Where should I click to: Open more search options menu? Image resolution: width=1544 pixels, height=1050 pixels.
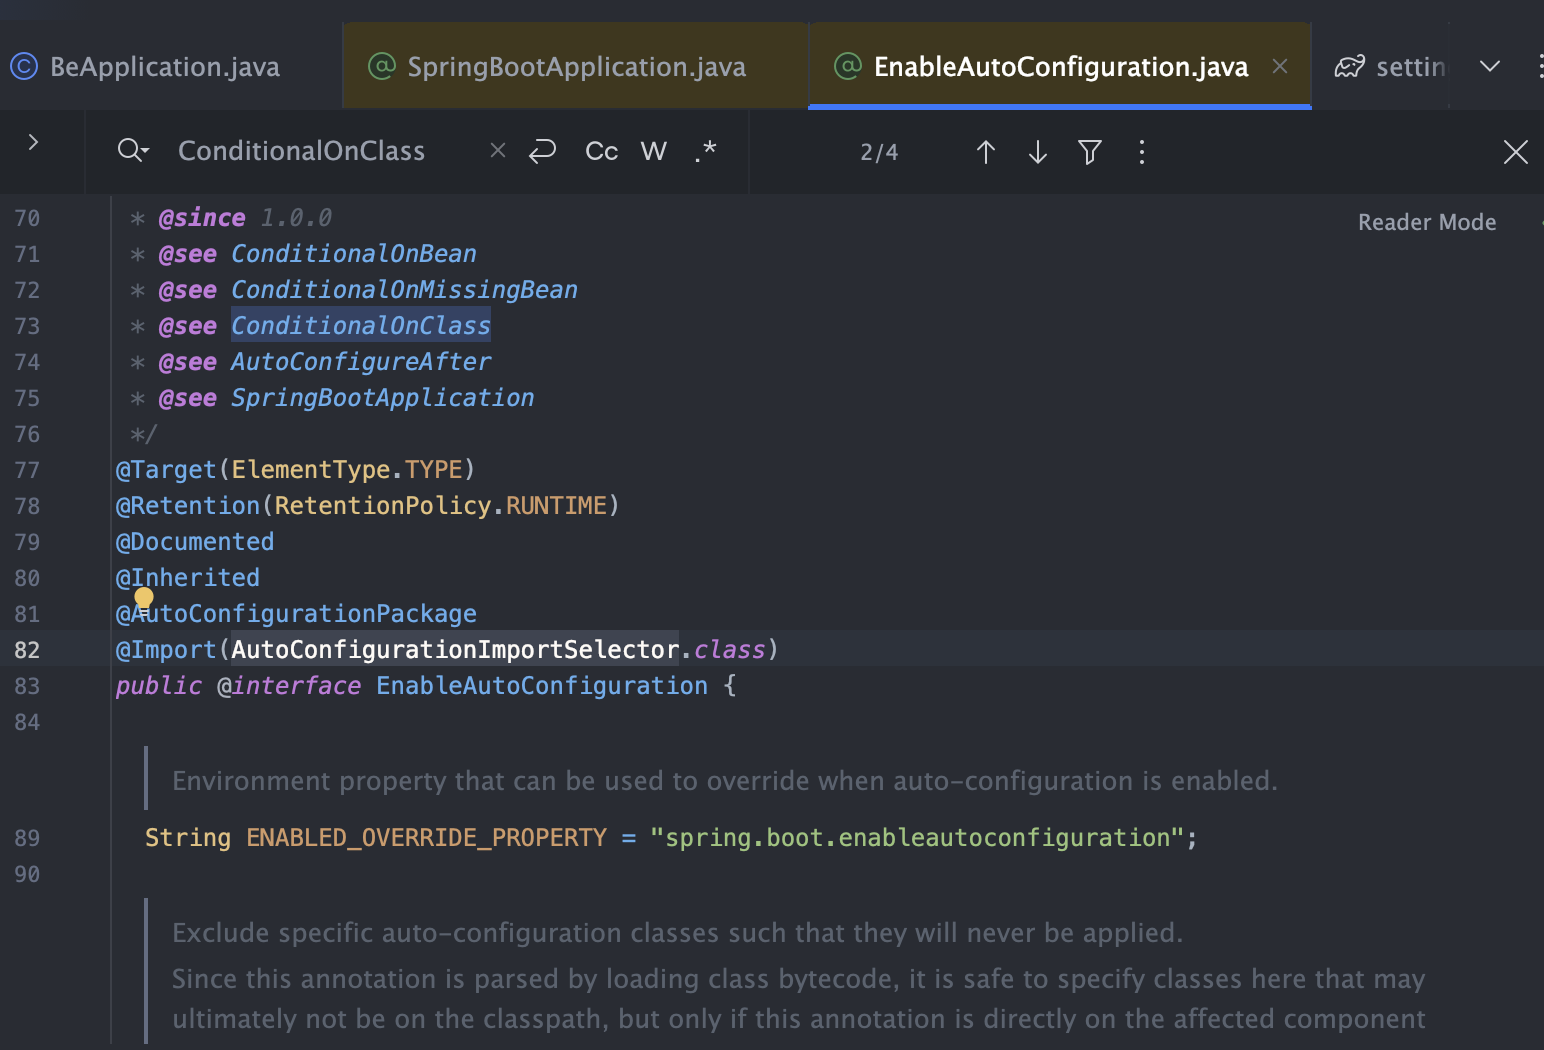coord(1142,152)
